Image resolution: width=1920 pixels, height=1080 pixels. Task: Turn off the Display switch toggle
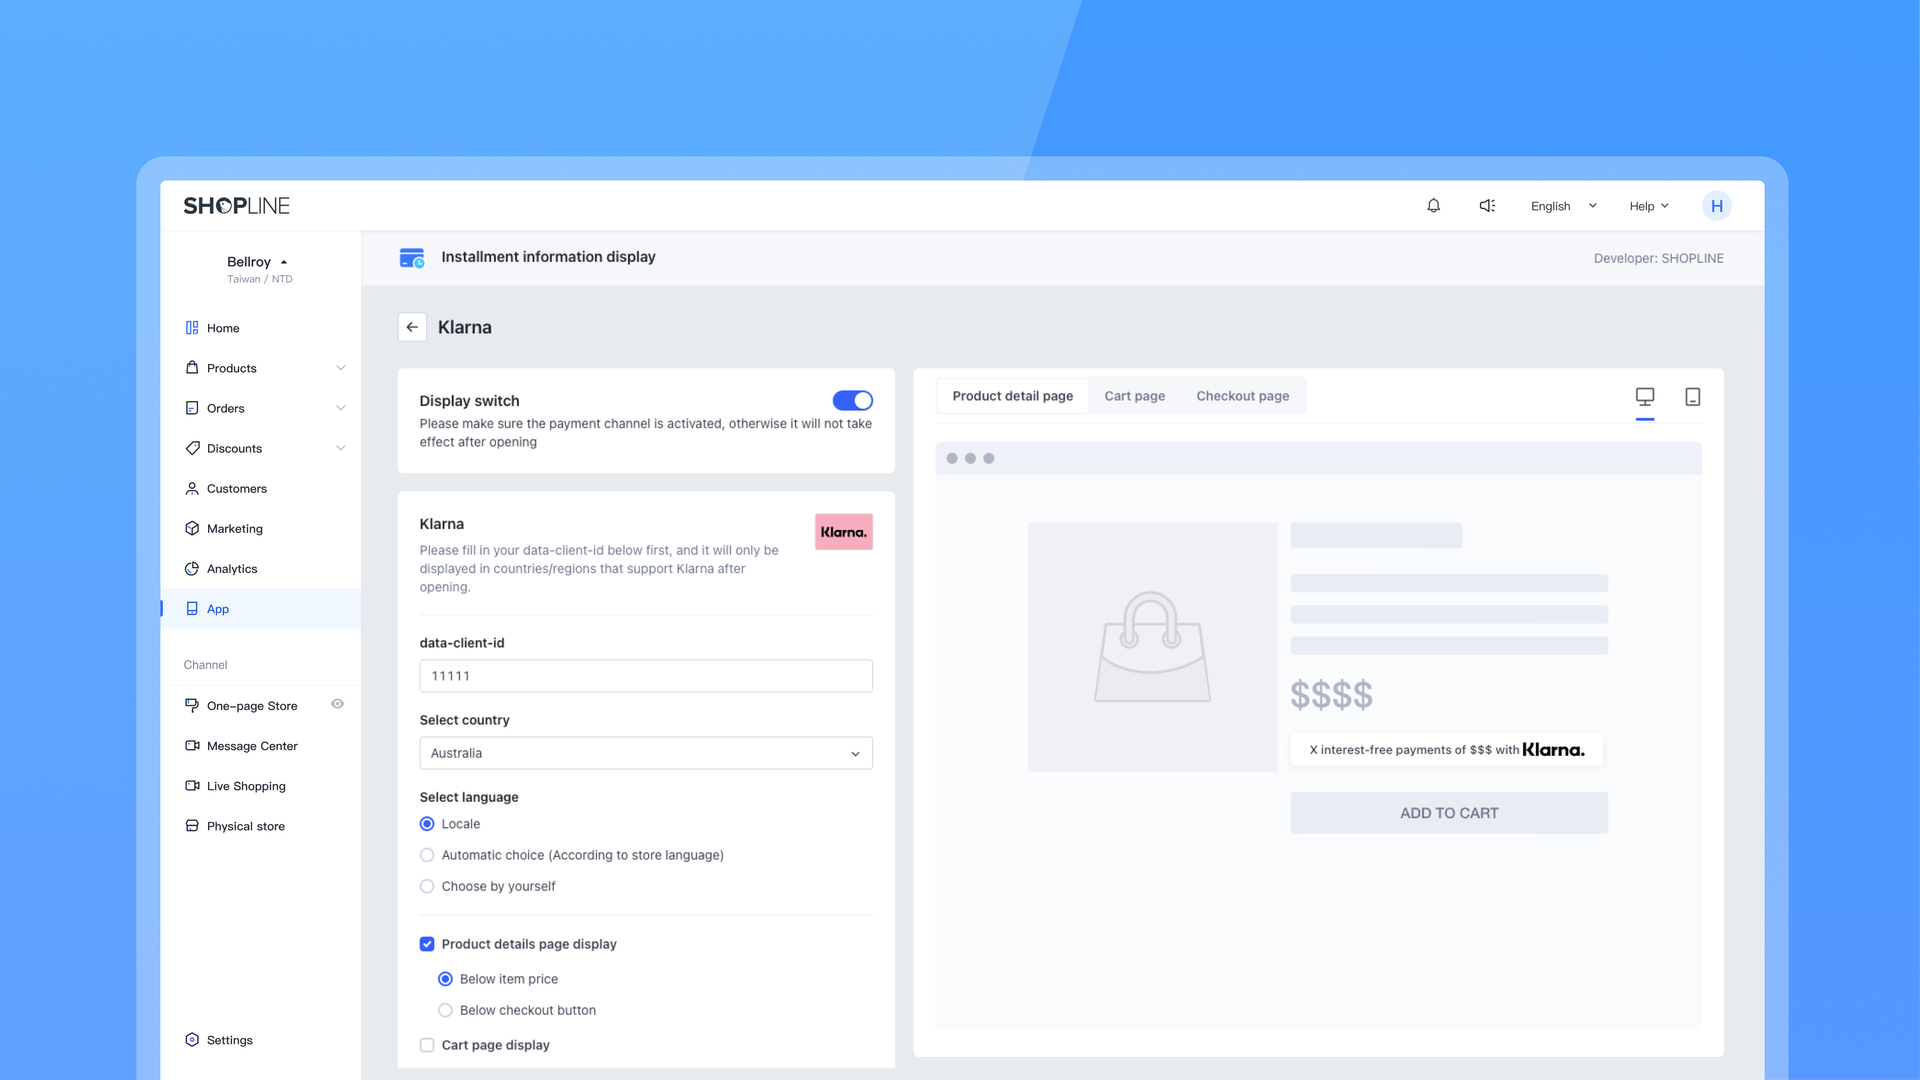click(852, 401)
